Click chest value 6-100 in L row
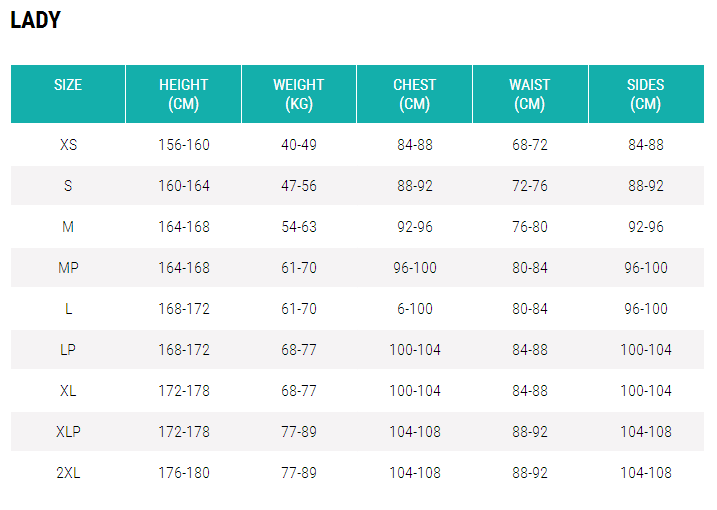The image size is (717, 510). point(414,309)
